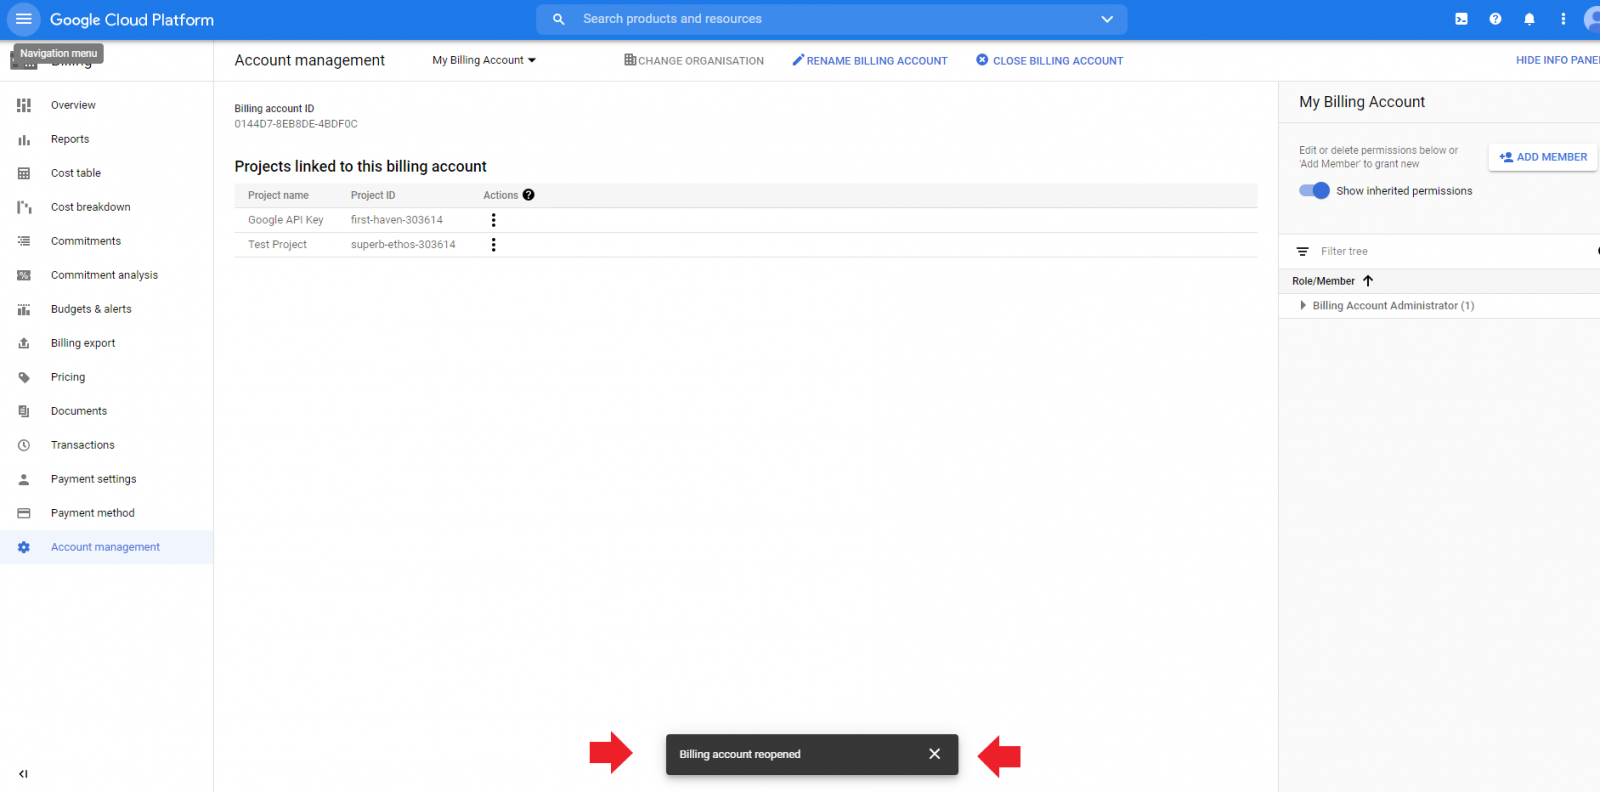The width and height of the screenshot is (1600, 792).
Task: Open the notifications bell
Action: click(x=1529, y=19)
